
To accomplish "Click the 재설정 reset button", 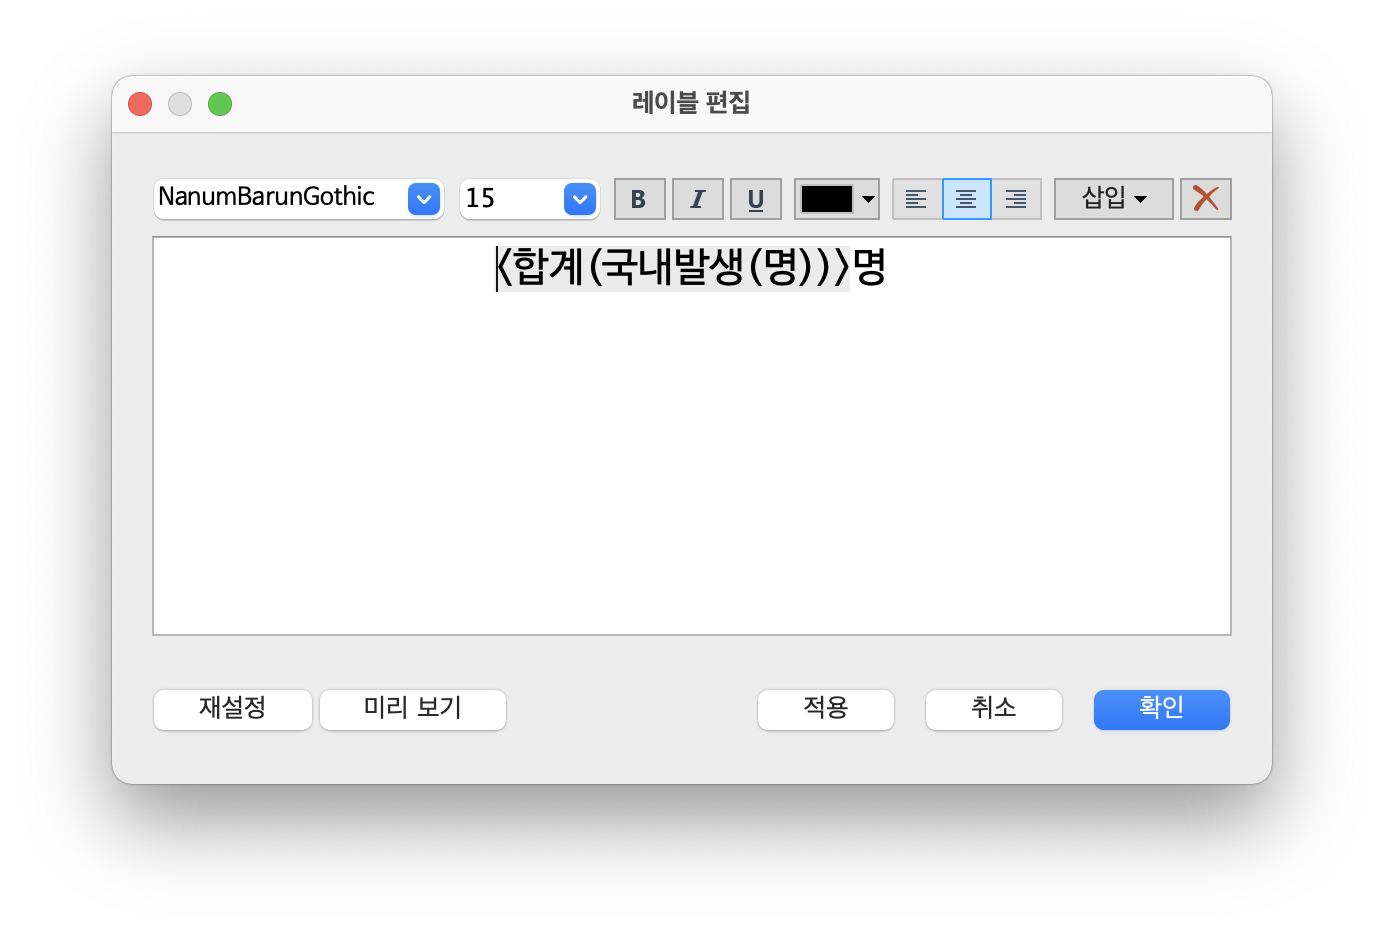I will click(x=233, y=709).
